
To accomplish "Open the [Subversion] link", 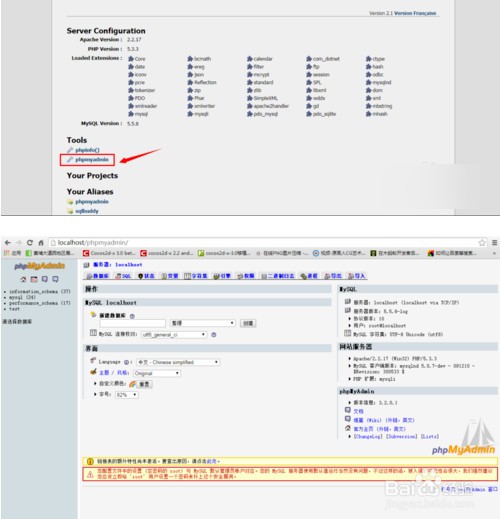I will pyautogui.click(x=402, y=436).
